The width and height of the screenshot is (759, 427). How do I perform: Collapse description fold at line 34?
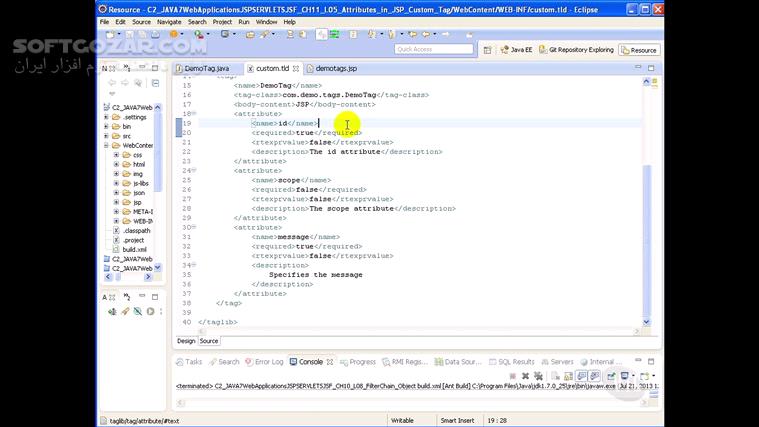click(x=194, y=265)
